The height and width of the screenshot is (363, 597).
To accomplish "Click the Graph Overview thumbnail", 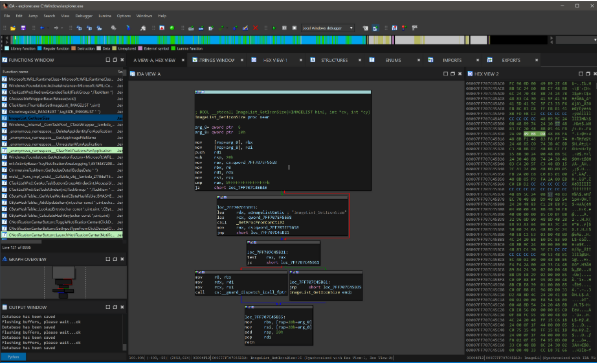I will (64, 282).
